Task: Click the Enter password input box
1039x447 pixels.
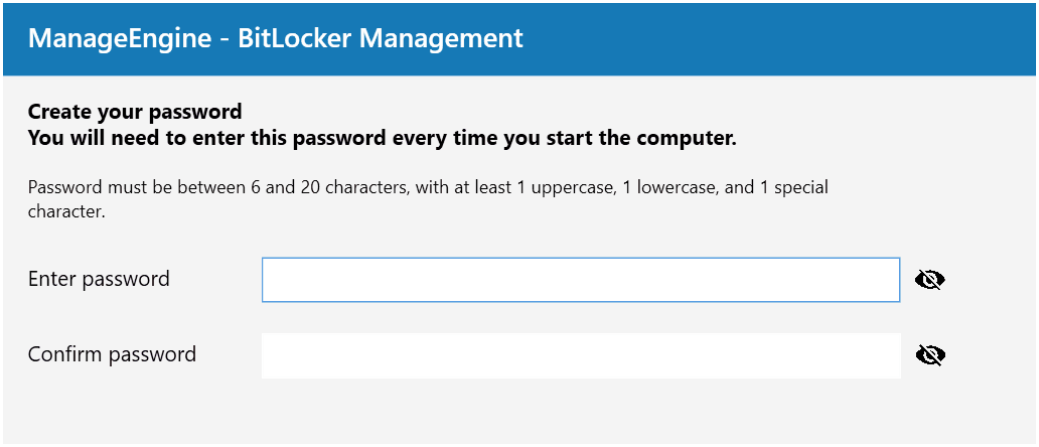Action: 580,280
